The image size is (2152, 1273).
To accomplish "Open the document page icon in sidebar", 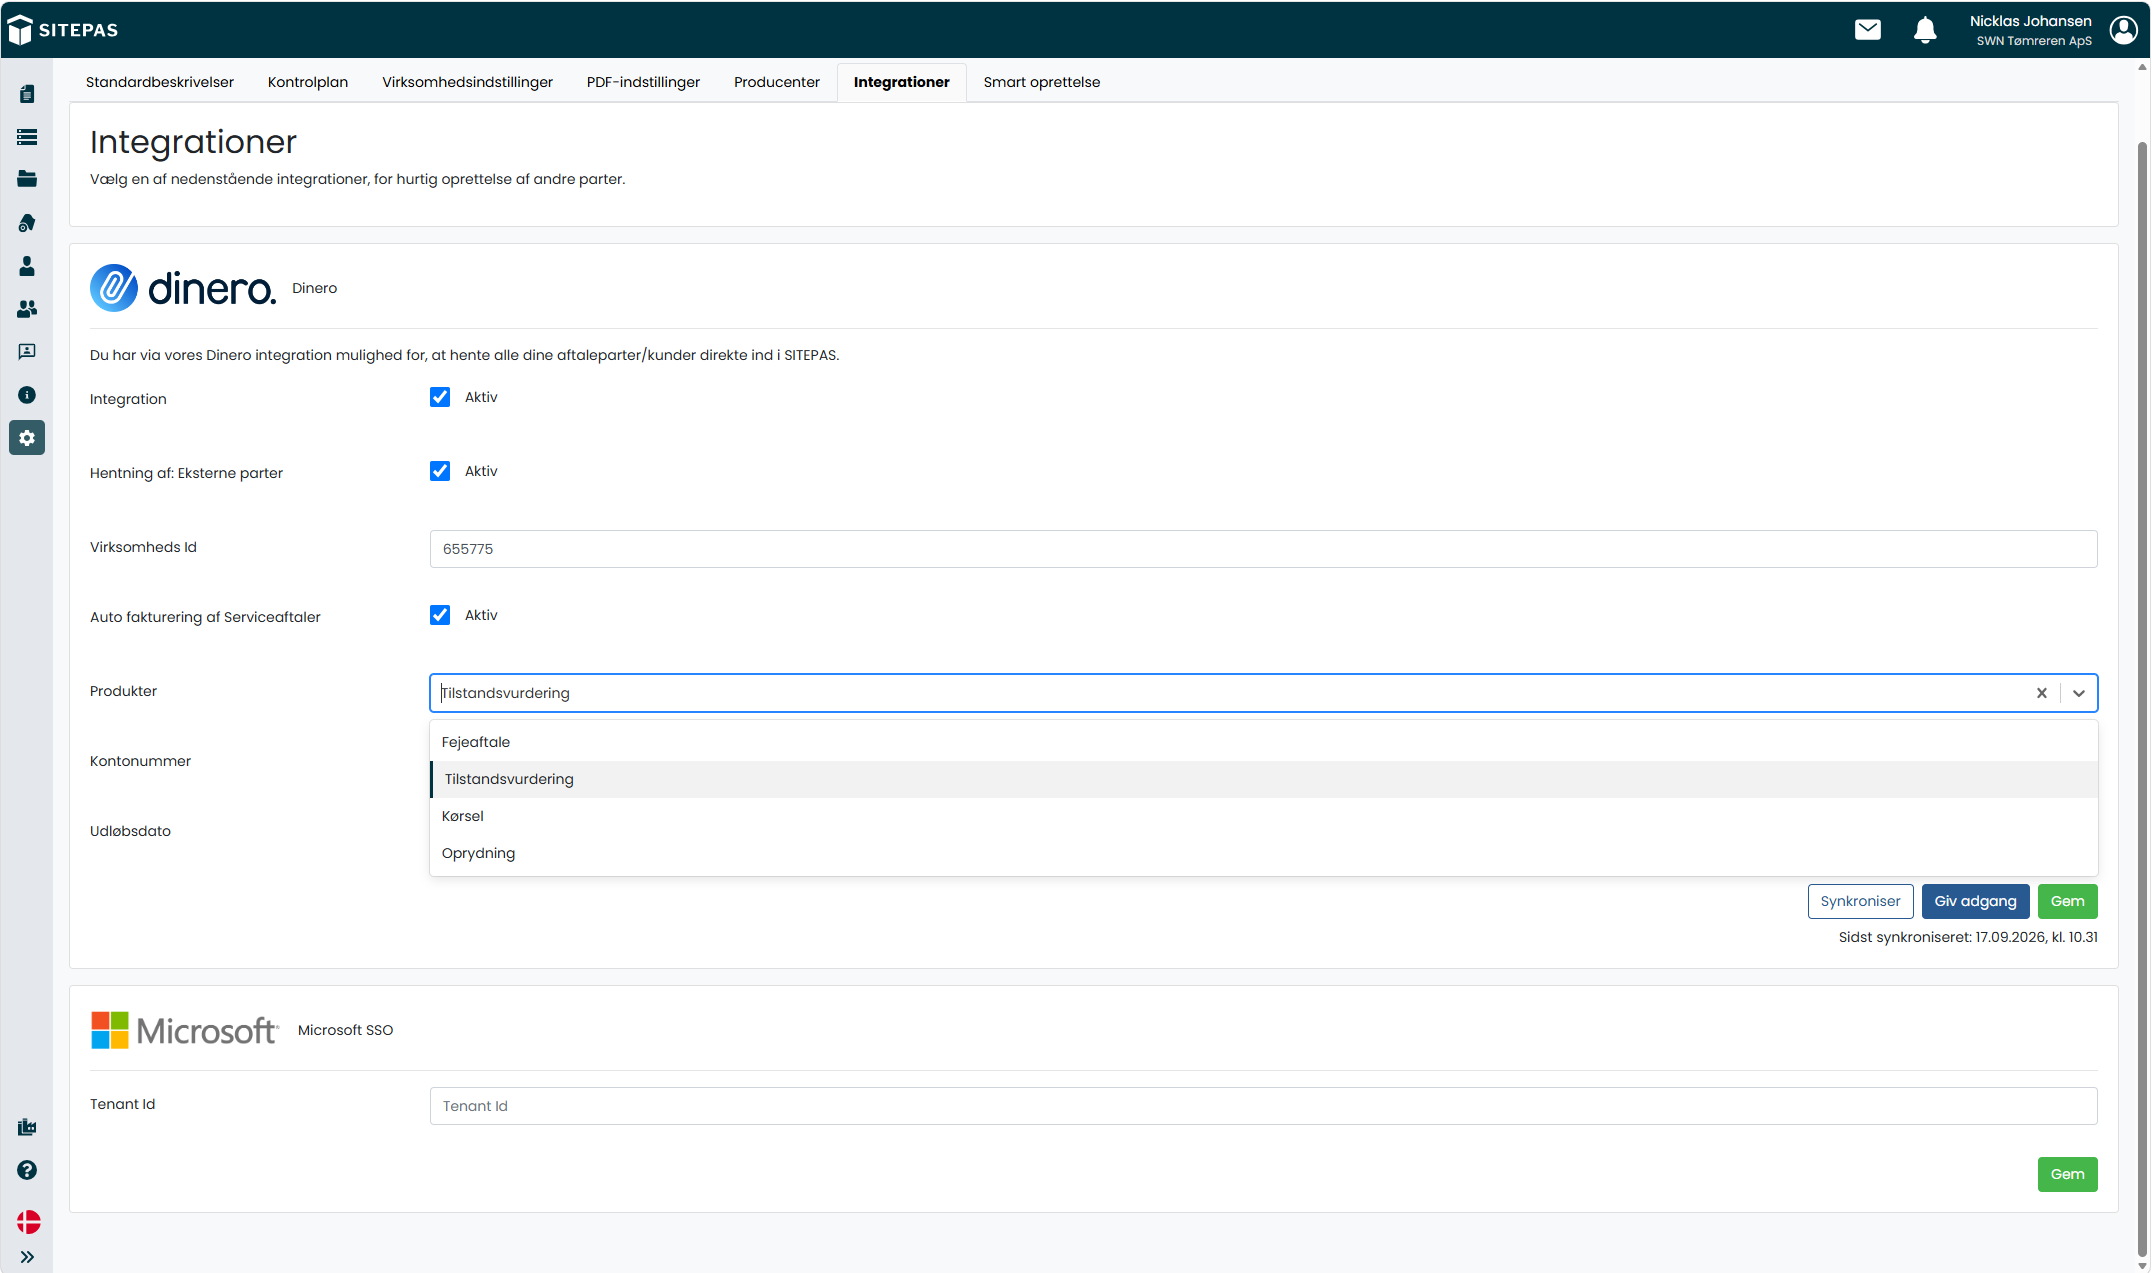I will click(27, 94).
